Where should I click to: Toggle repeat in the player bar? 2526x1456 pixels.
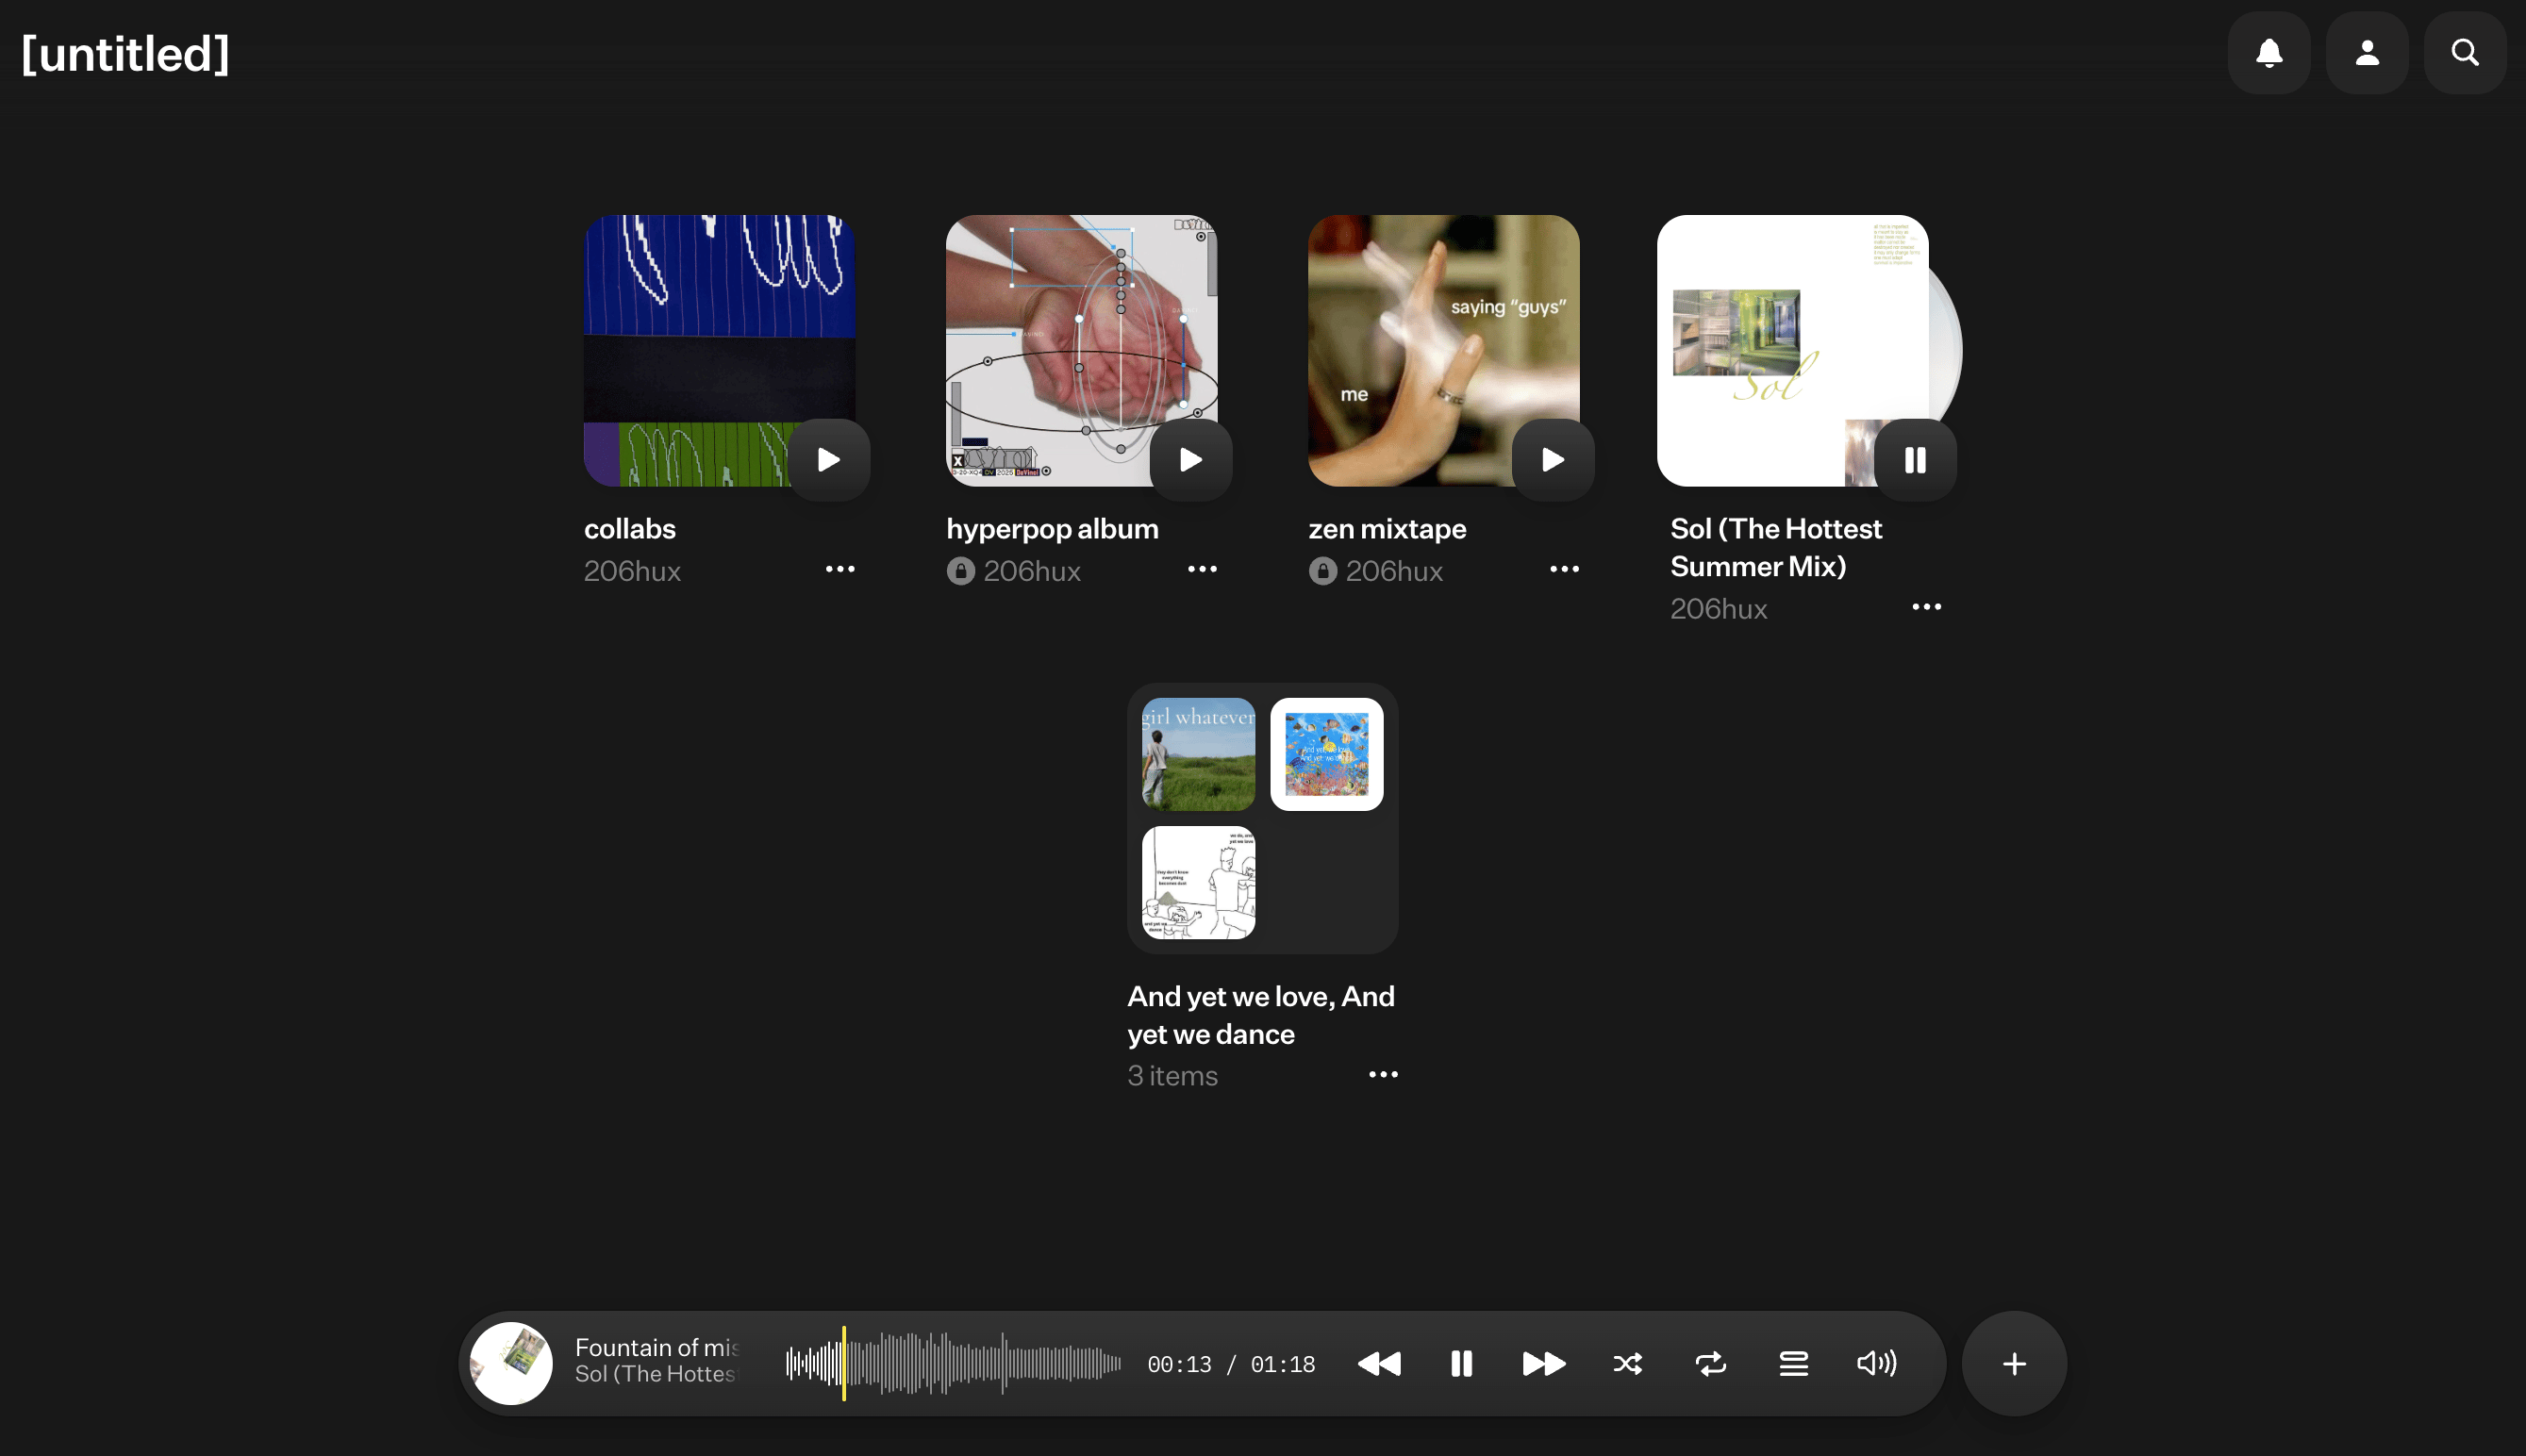[1710, 1363]
